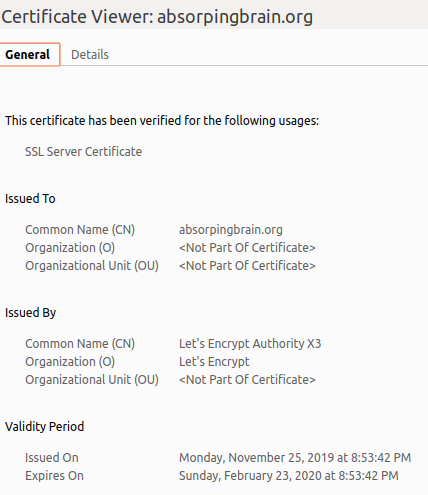
Task: Click the SSL Server Certificate usage entry
Action: [84, 152]
